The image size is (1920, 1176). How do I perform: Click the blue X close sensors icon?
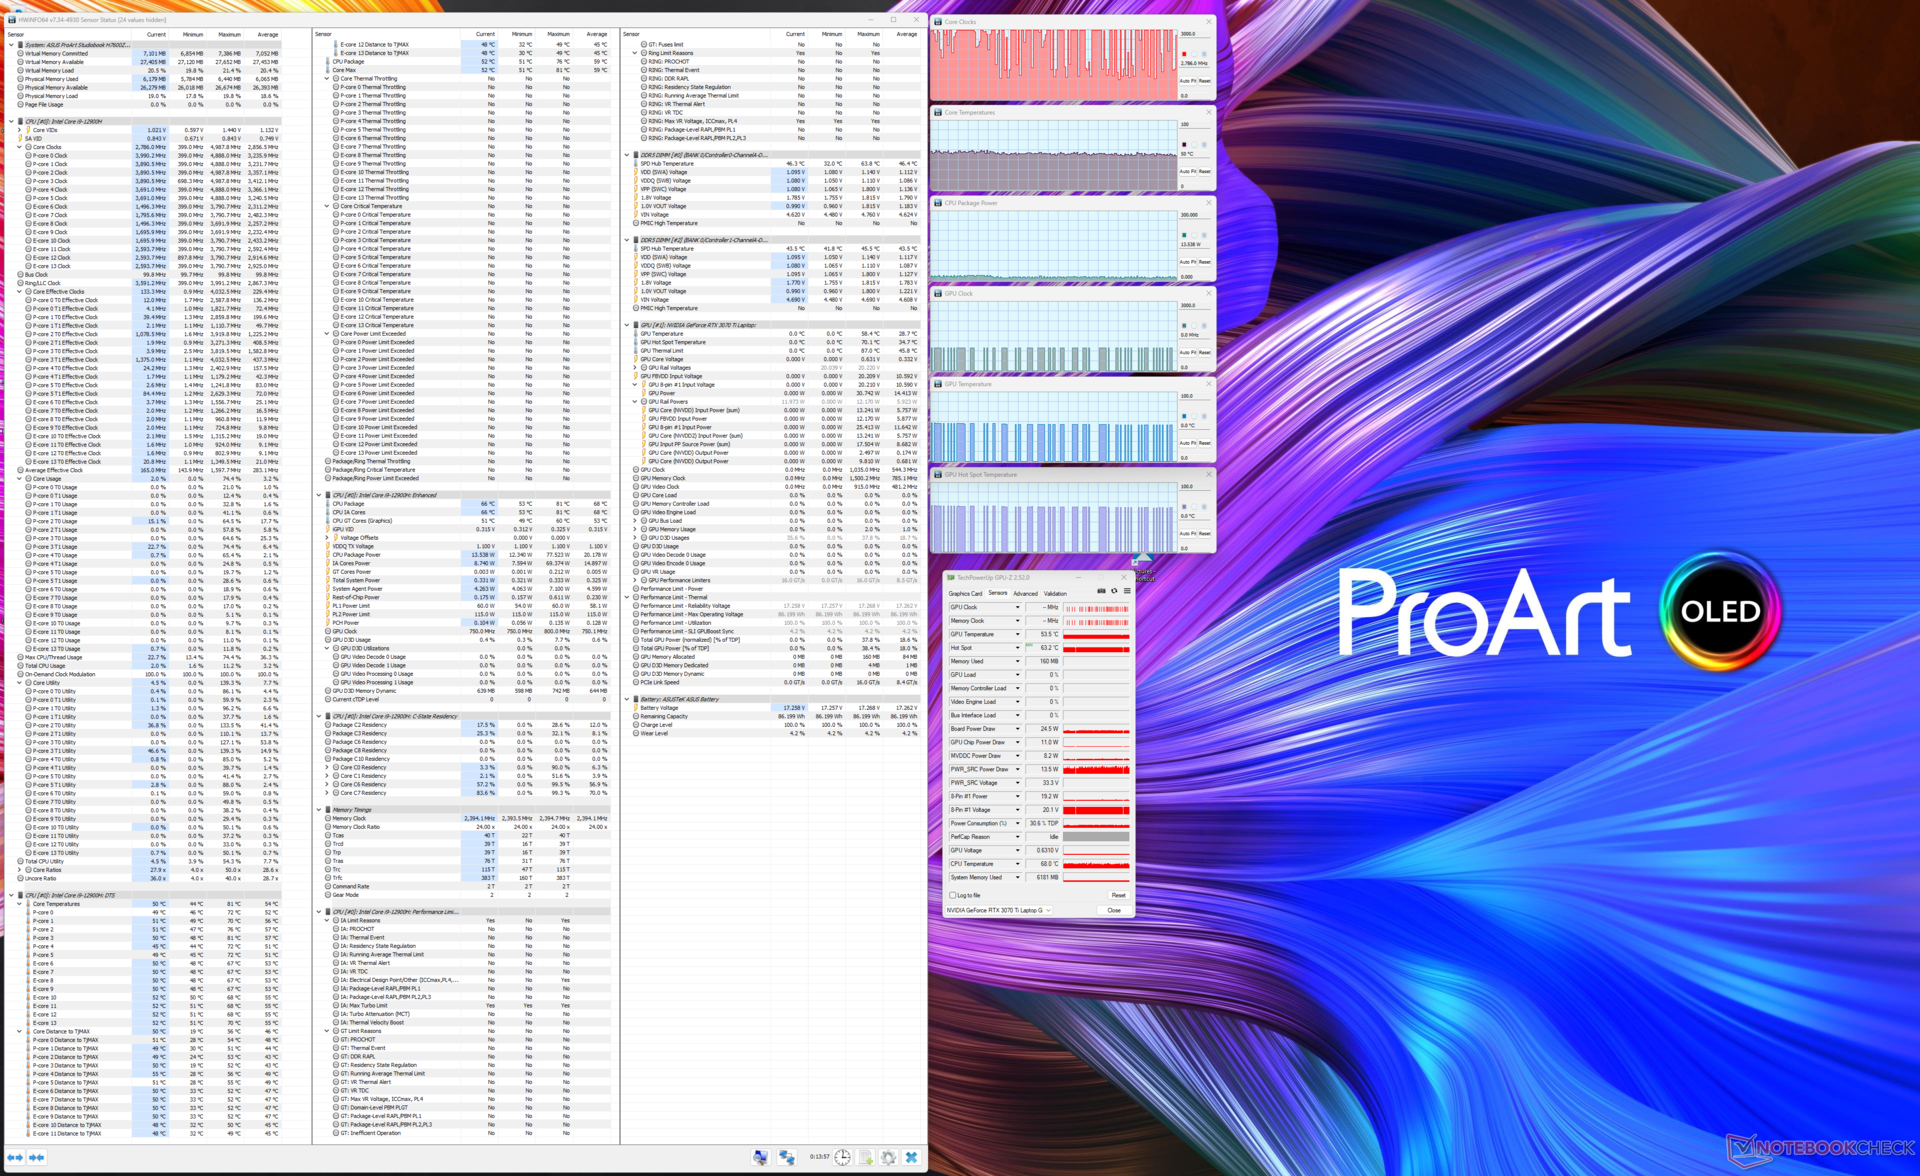tap(911, 1157)
